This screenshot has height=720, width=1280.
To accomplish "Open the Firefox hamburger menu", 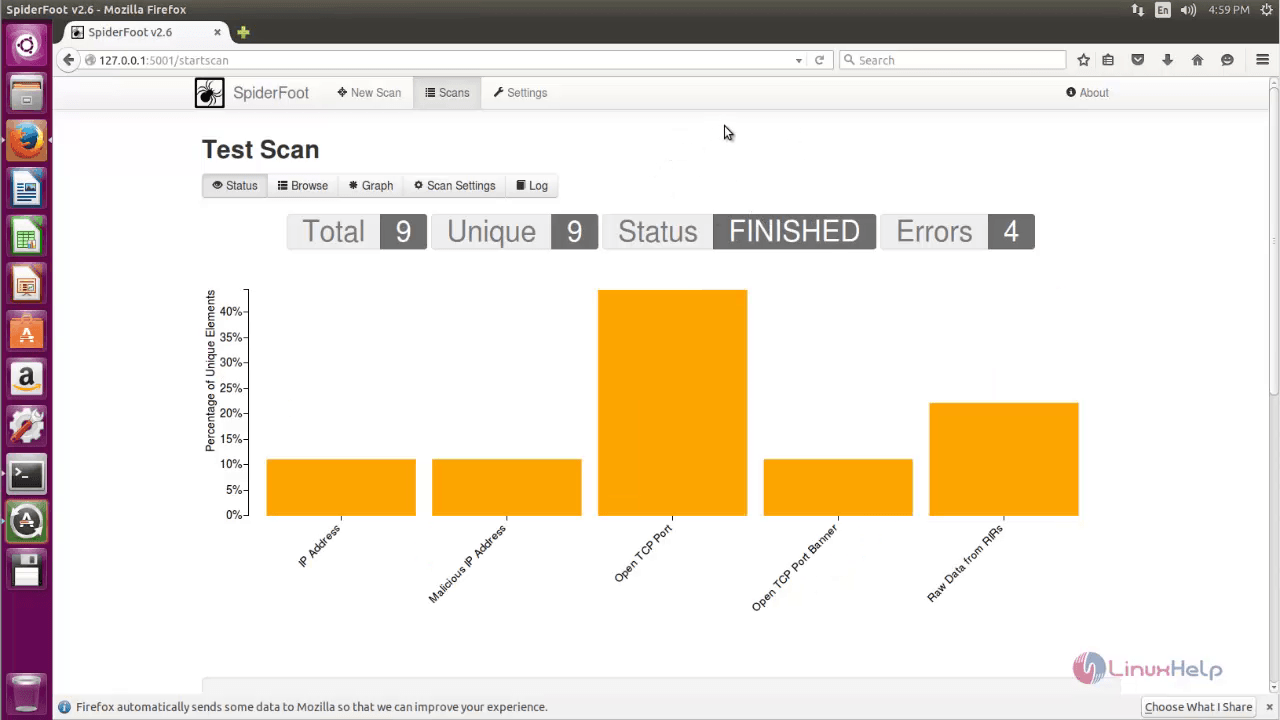I will point(1262,60).
